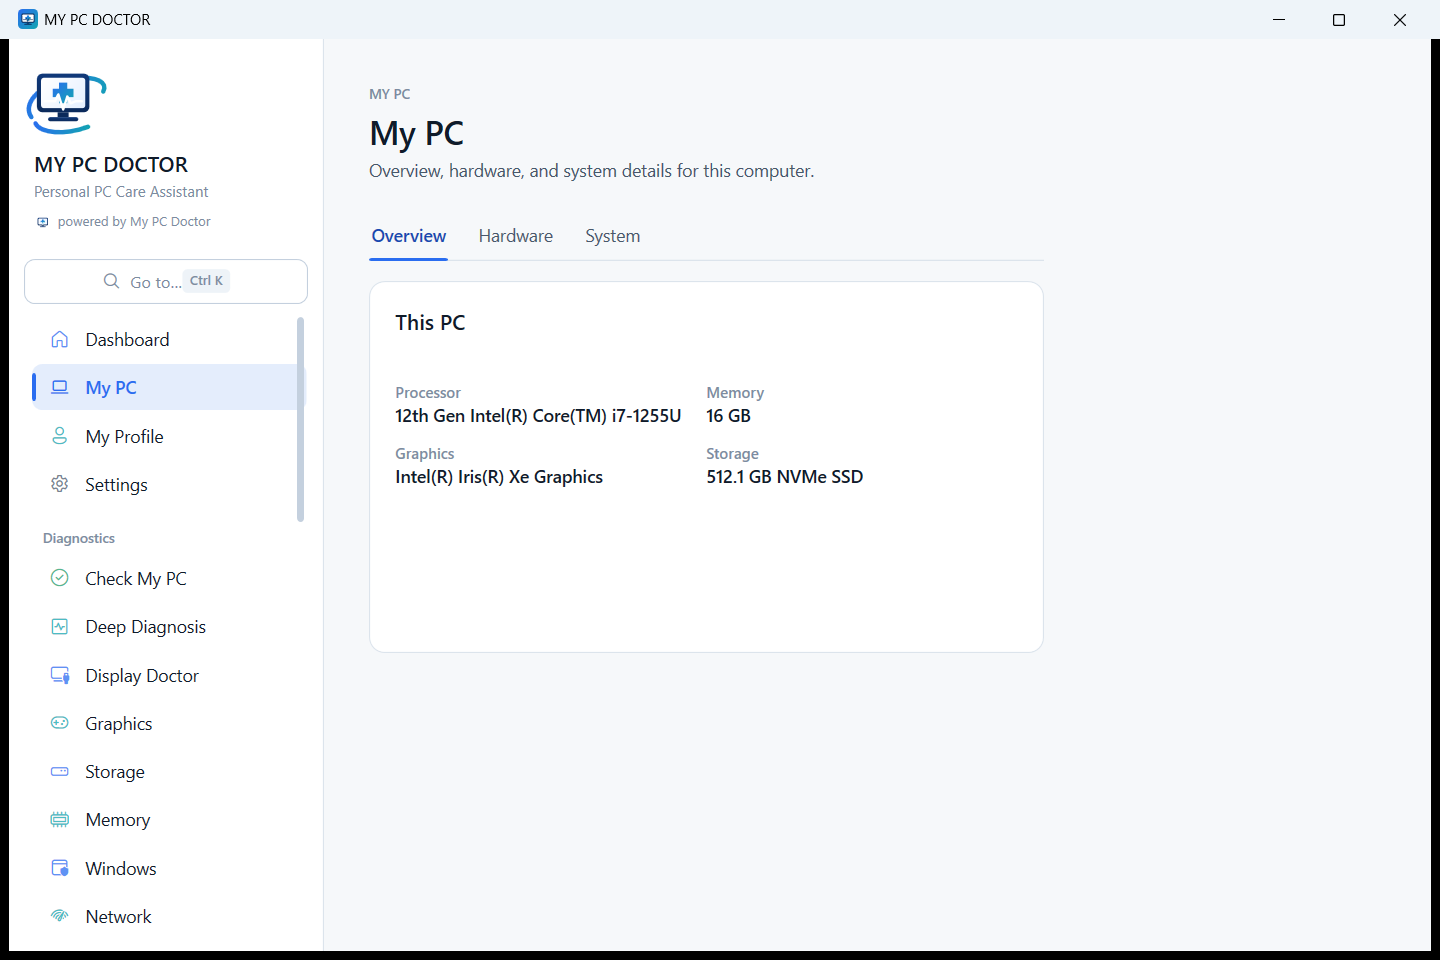This screenshot has width=1440, height=960.
Task: Click the Settings gear icon
Action: point(60,484)
